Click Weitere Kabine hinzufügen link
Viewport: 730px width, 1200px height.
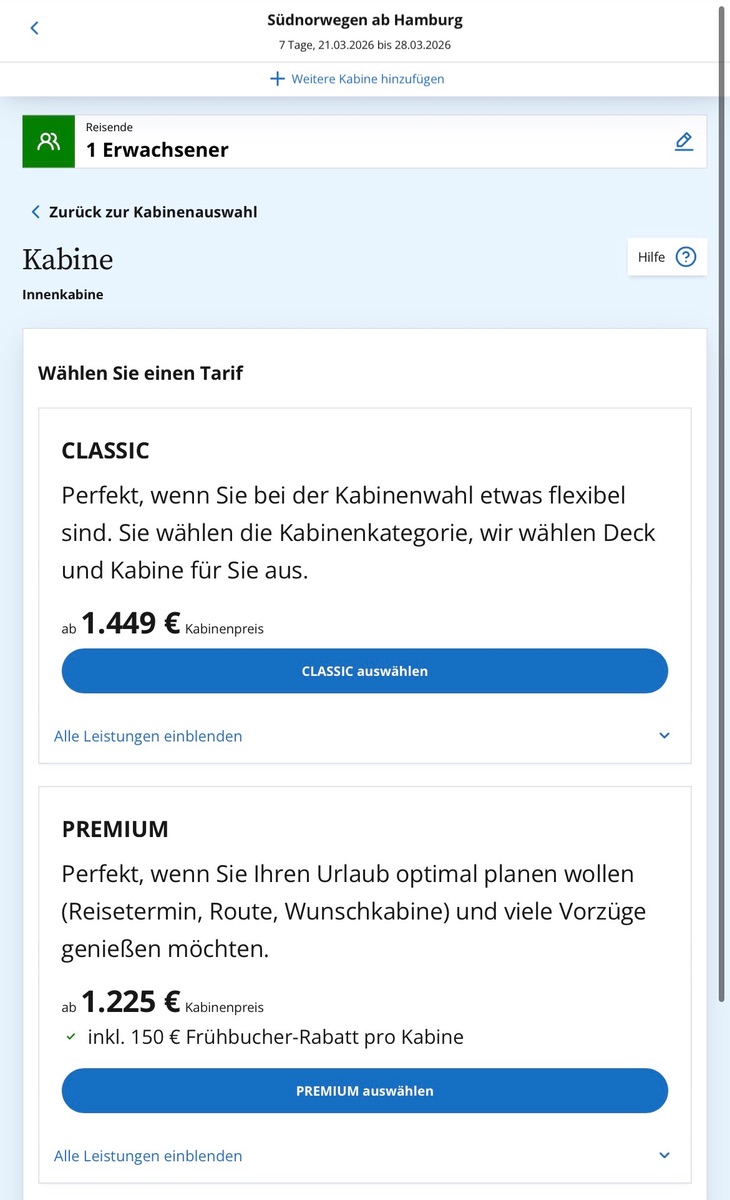368,78
